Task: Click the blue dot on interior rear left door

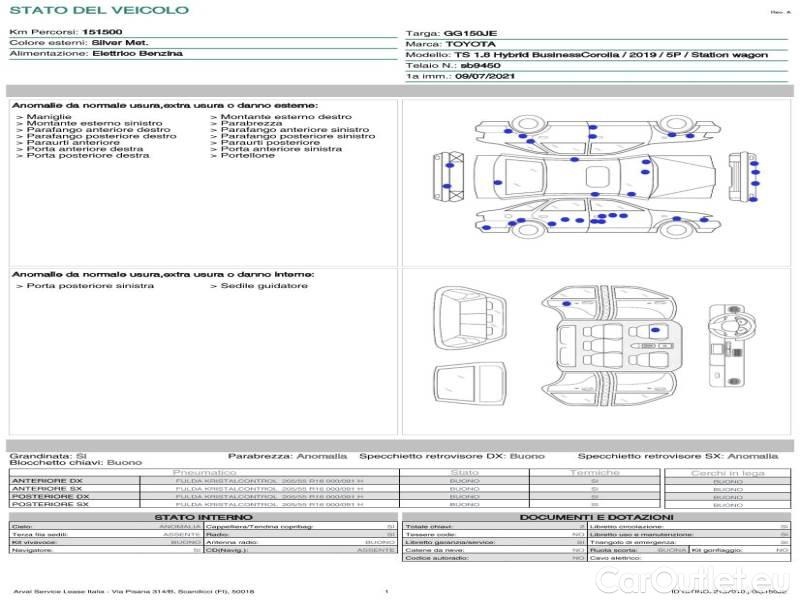Action: tap(567, 301)
